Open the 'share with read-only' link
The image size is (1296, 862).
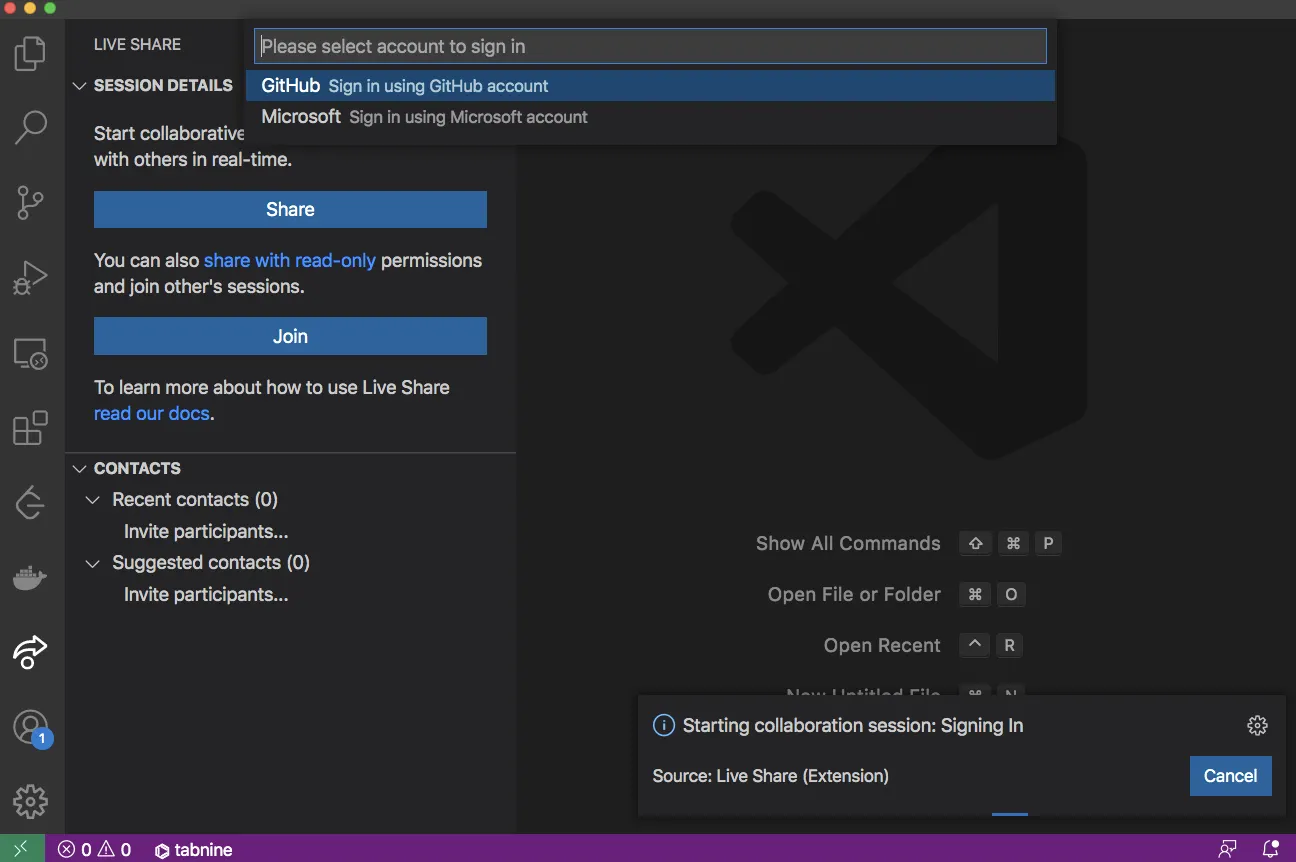[x=290, y=260]
